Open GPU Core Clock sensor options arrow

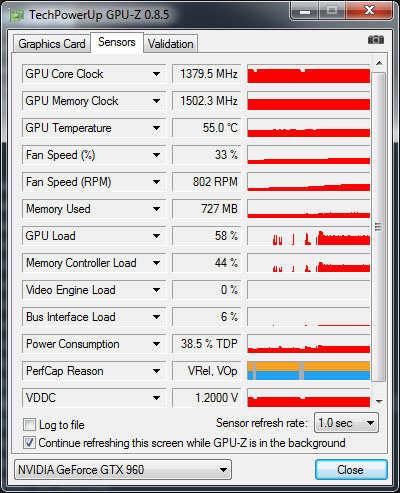pos(156,74)
